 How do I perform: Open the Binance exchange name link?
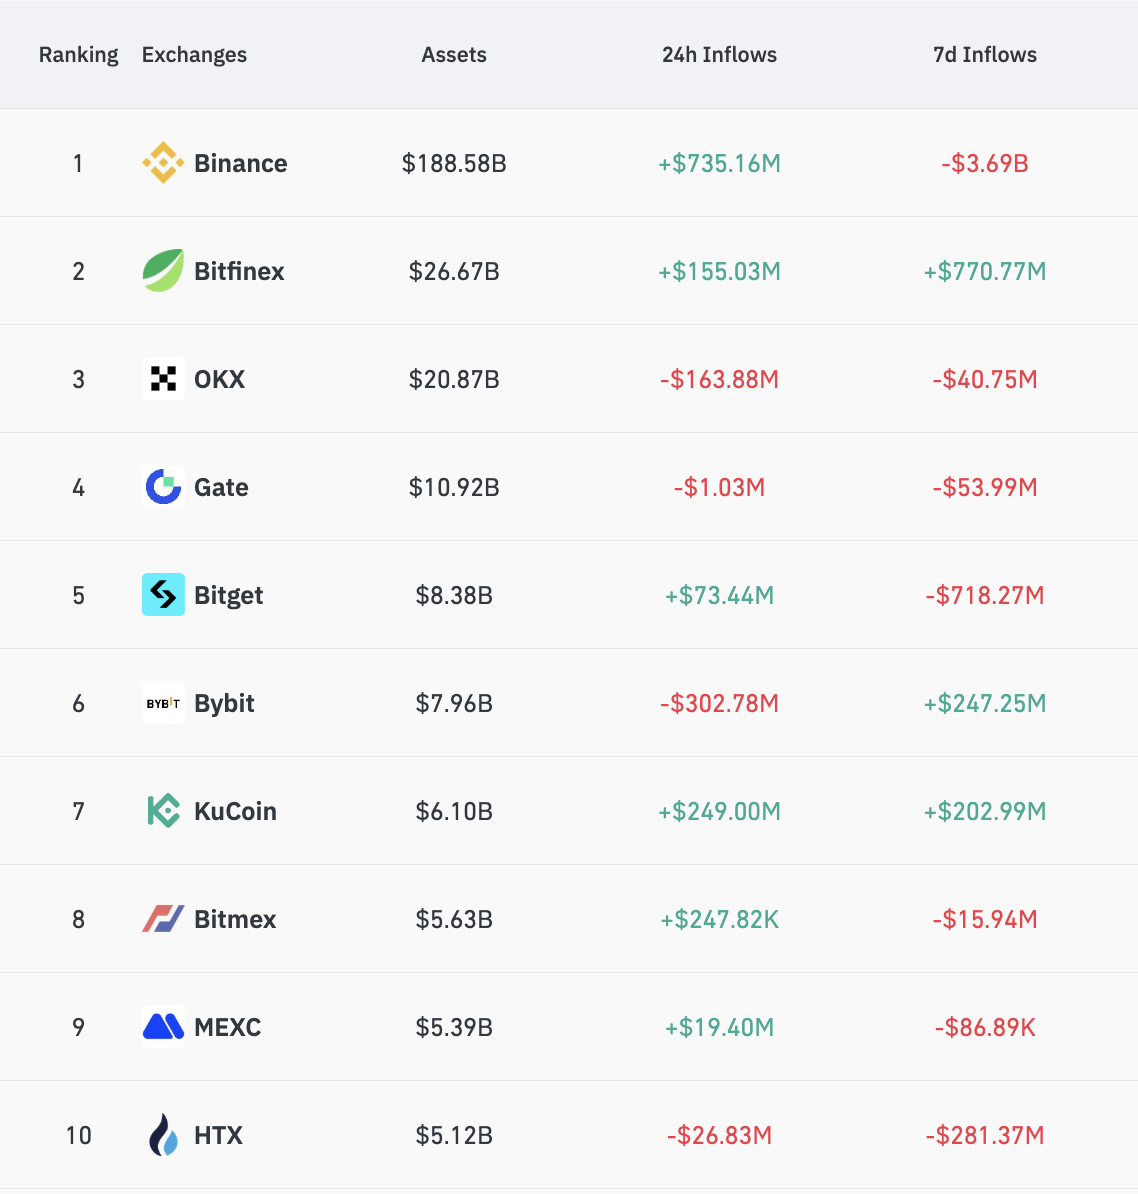(240, 163)
